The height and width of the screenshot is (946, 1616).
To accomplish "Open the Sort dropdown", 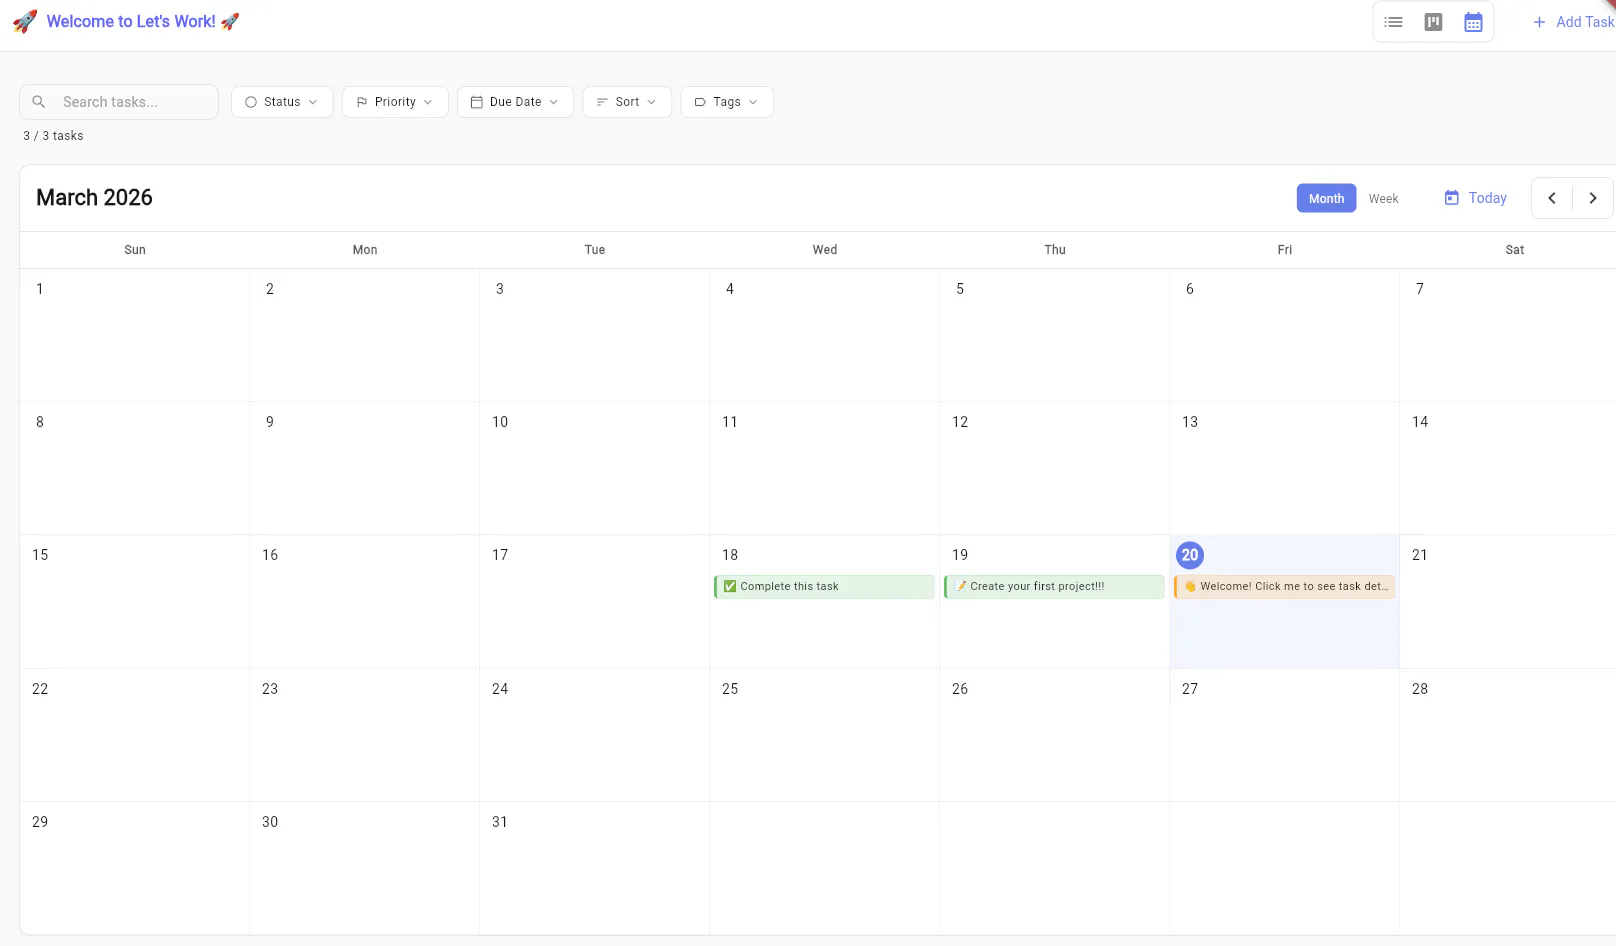I will point(627,102).
